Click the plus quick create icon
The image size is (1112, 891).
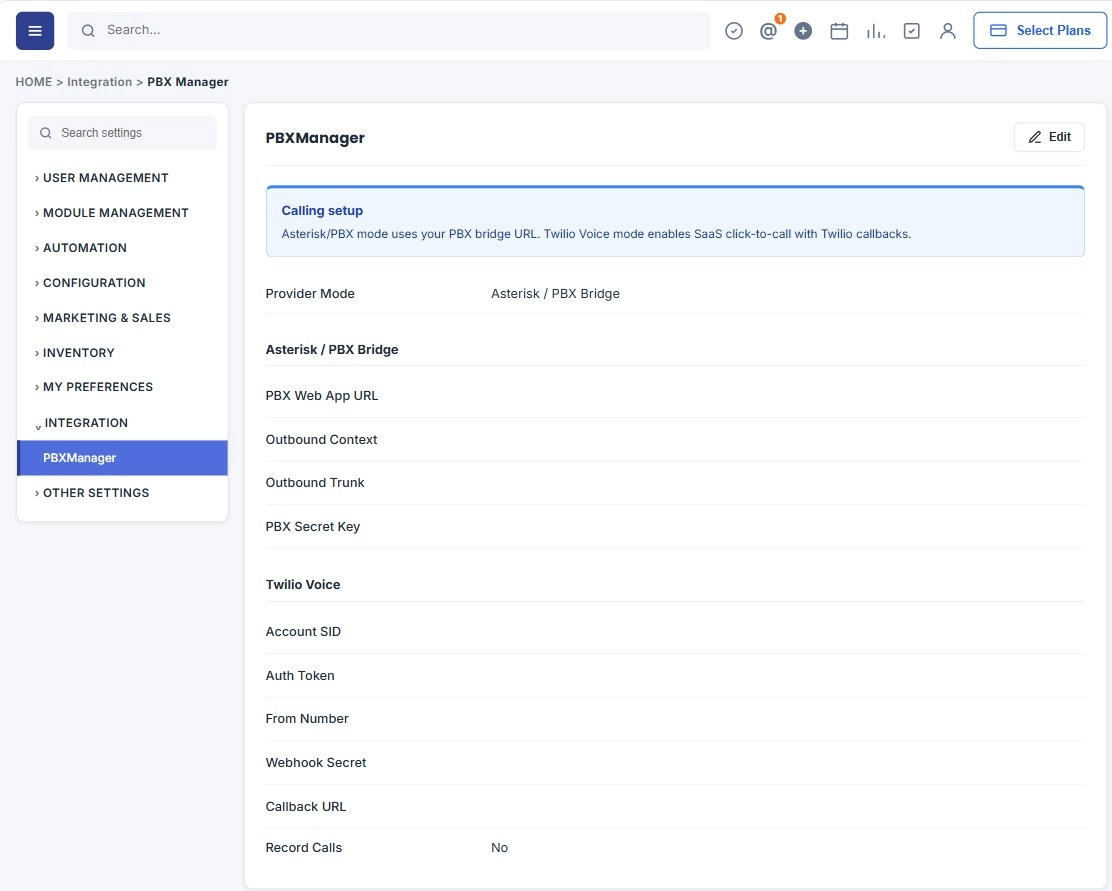[x=803, y=31]
